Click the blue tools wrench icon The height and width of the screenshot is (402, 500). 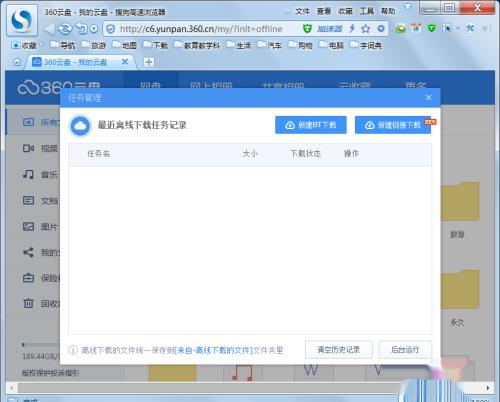coord(470,28)
